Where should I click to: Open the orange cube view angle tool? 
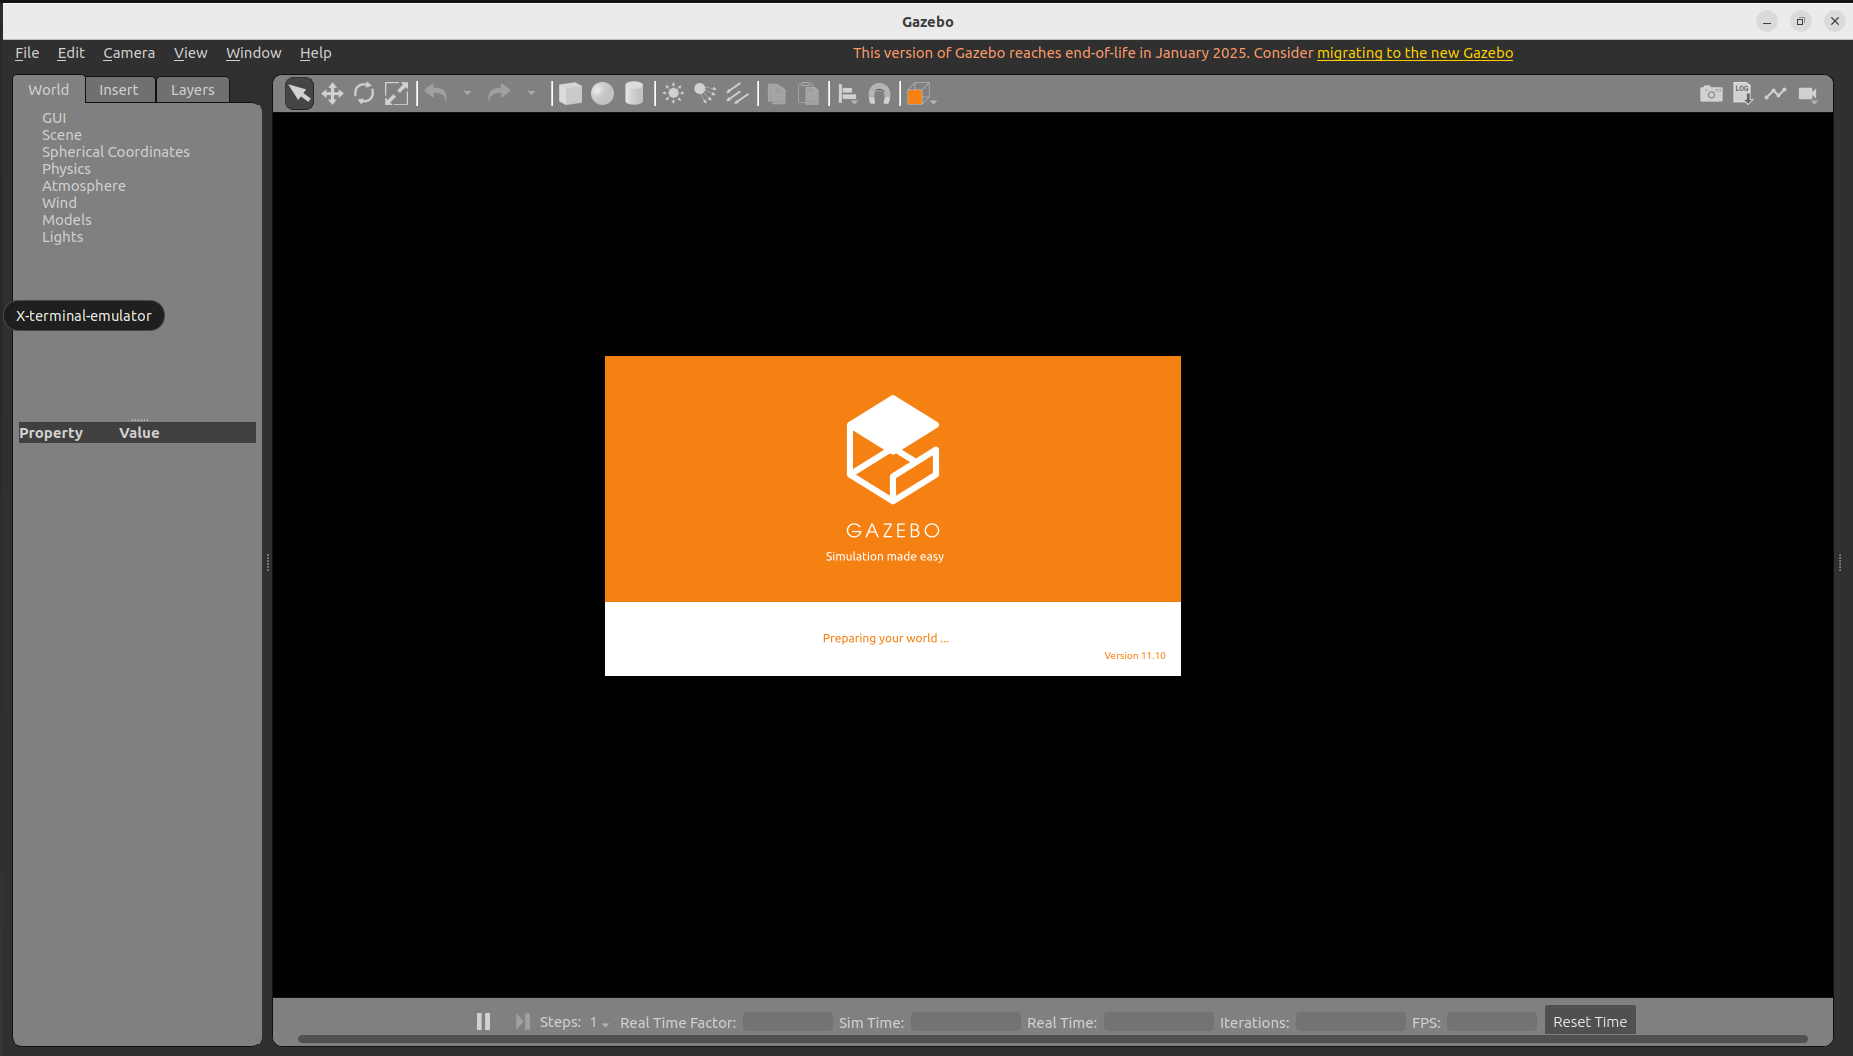tap(919, 94)
